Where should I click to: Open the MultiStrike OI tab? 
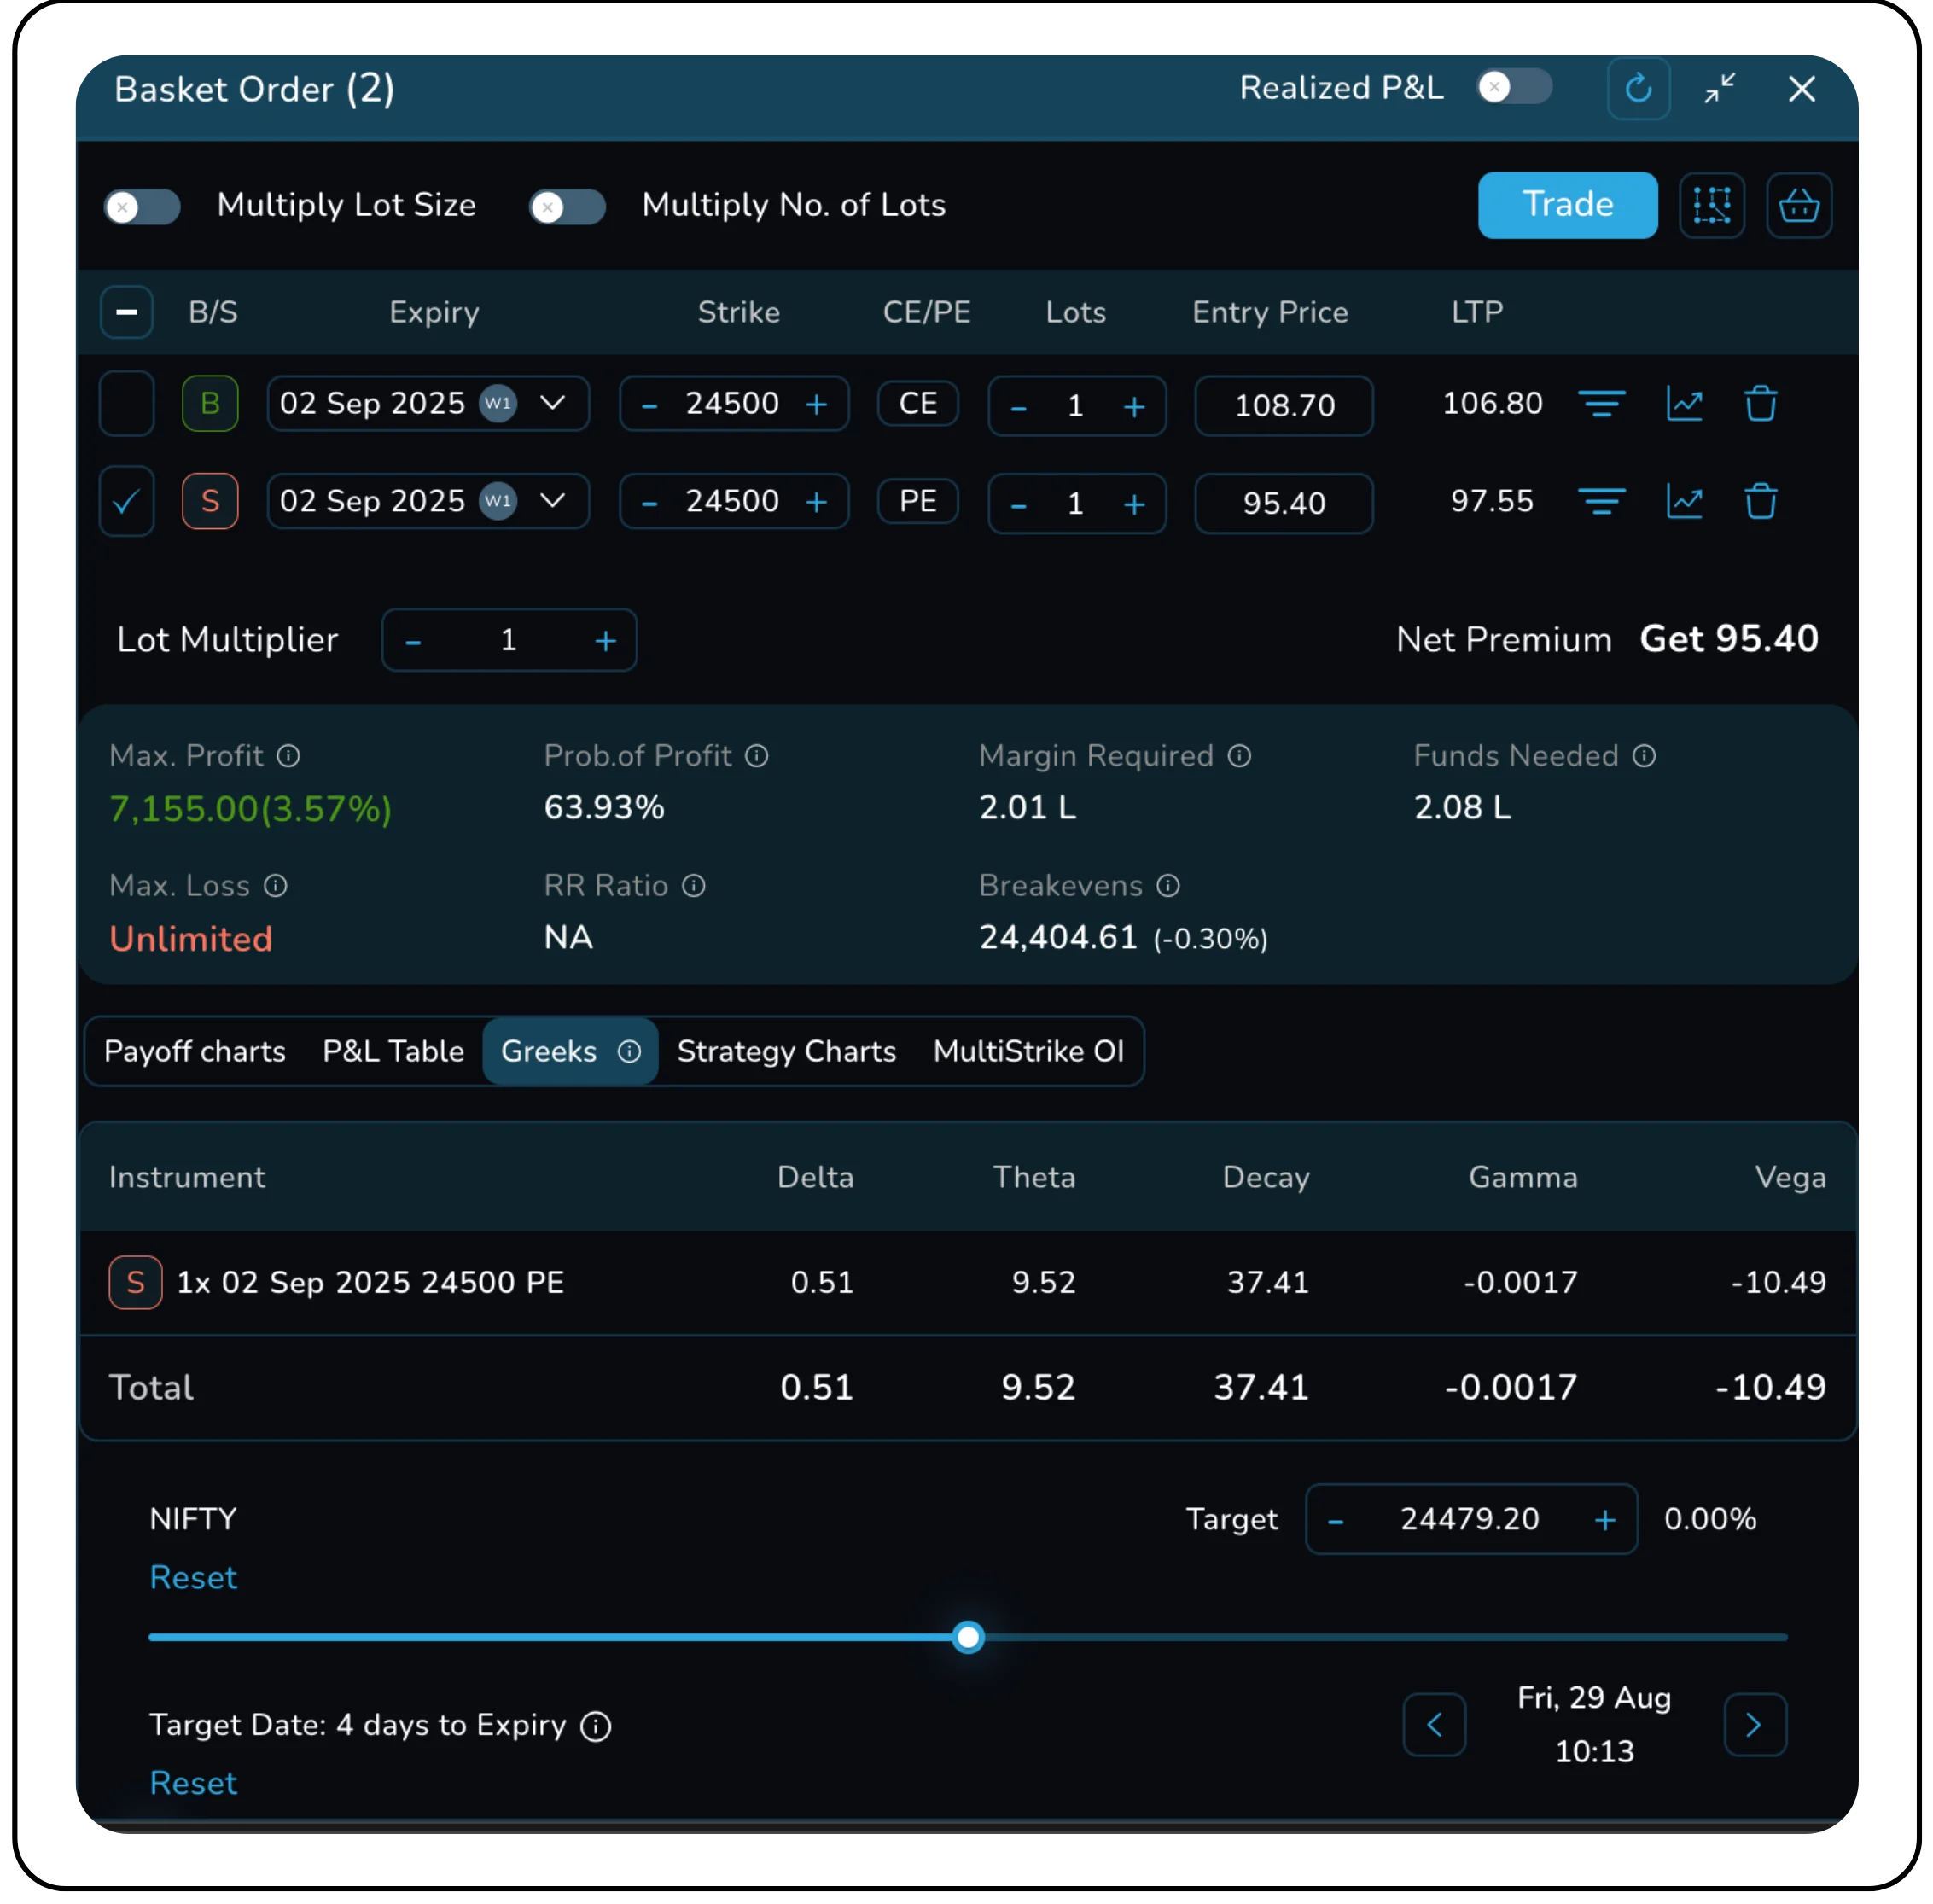pos(1028,1051)
